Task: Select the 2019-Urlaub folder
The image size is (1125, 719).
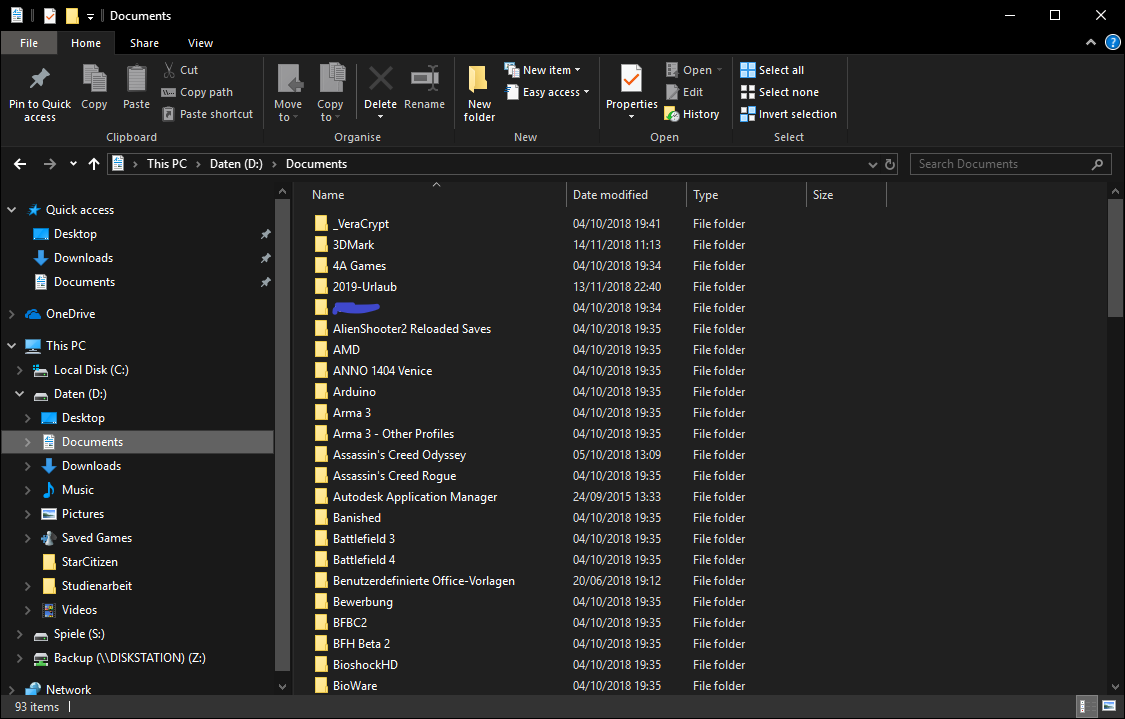Action: pos(364,287)
